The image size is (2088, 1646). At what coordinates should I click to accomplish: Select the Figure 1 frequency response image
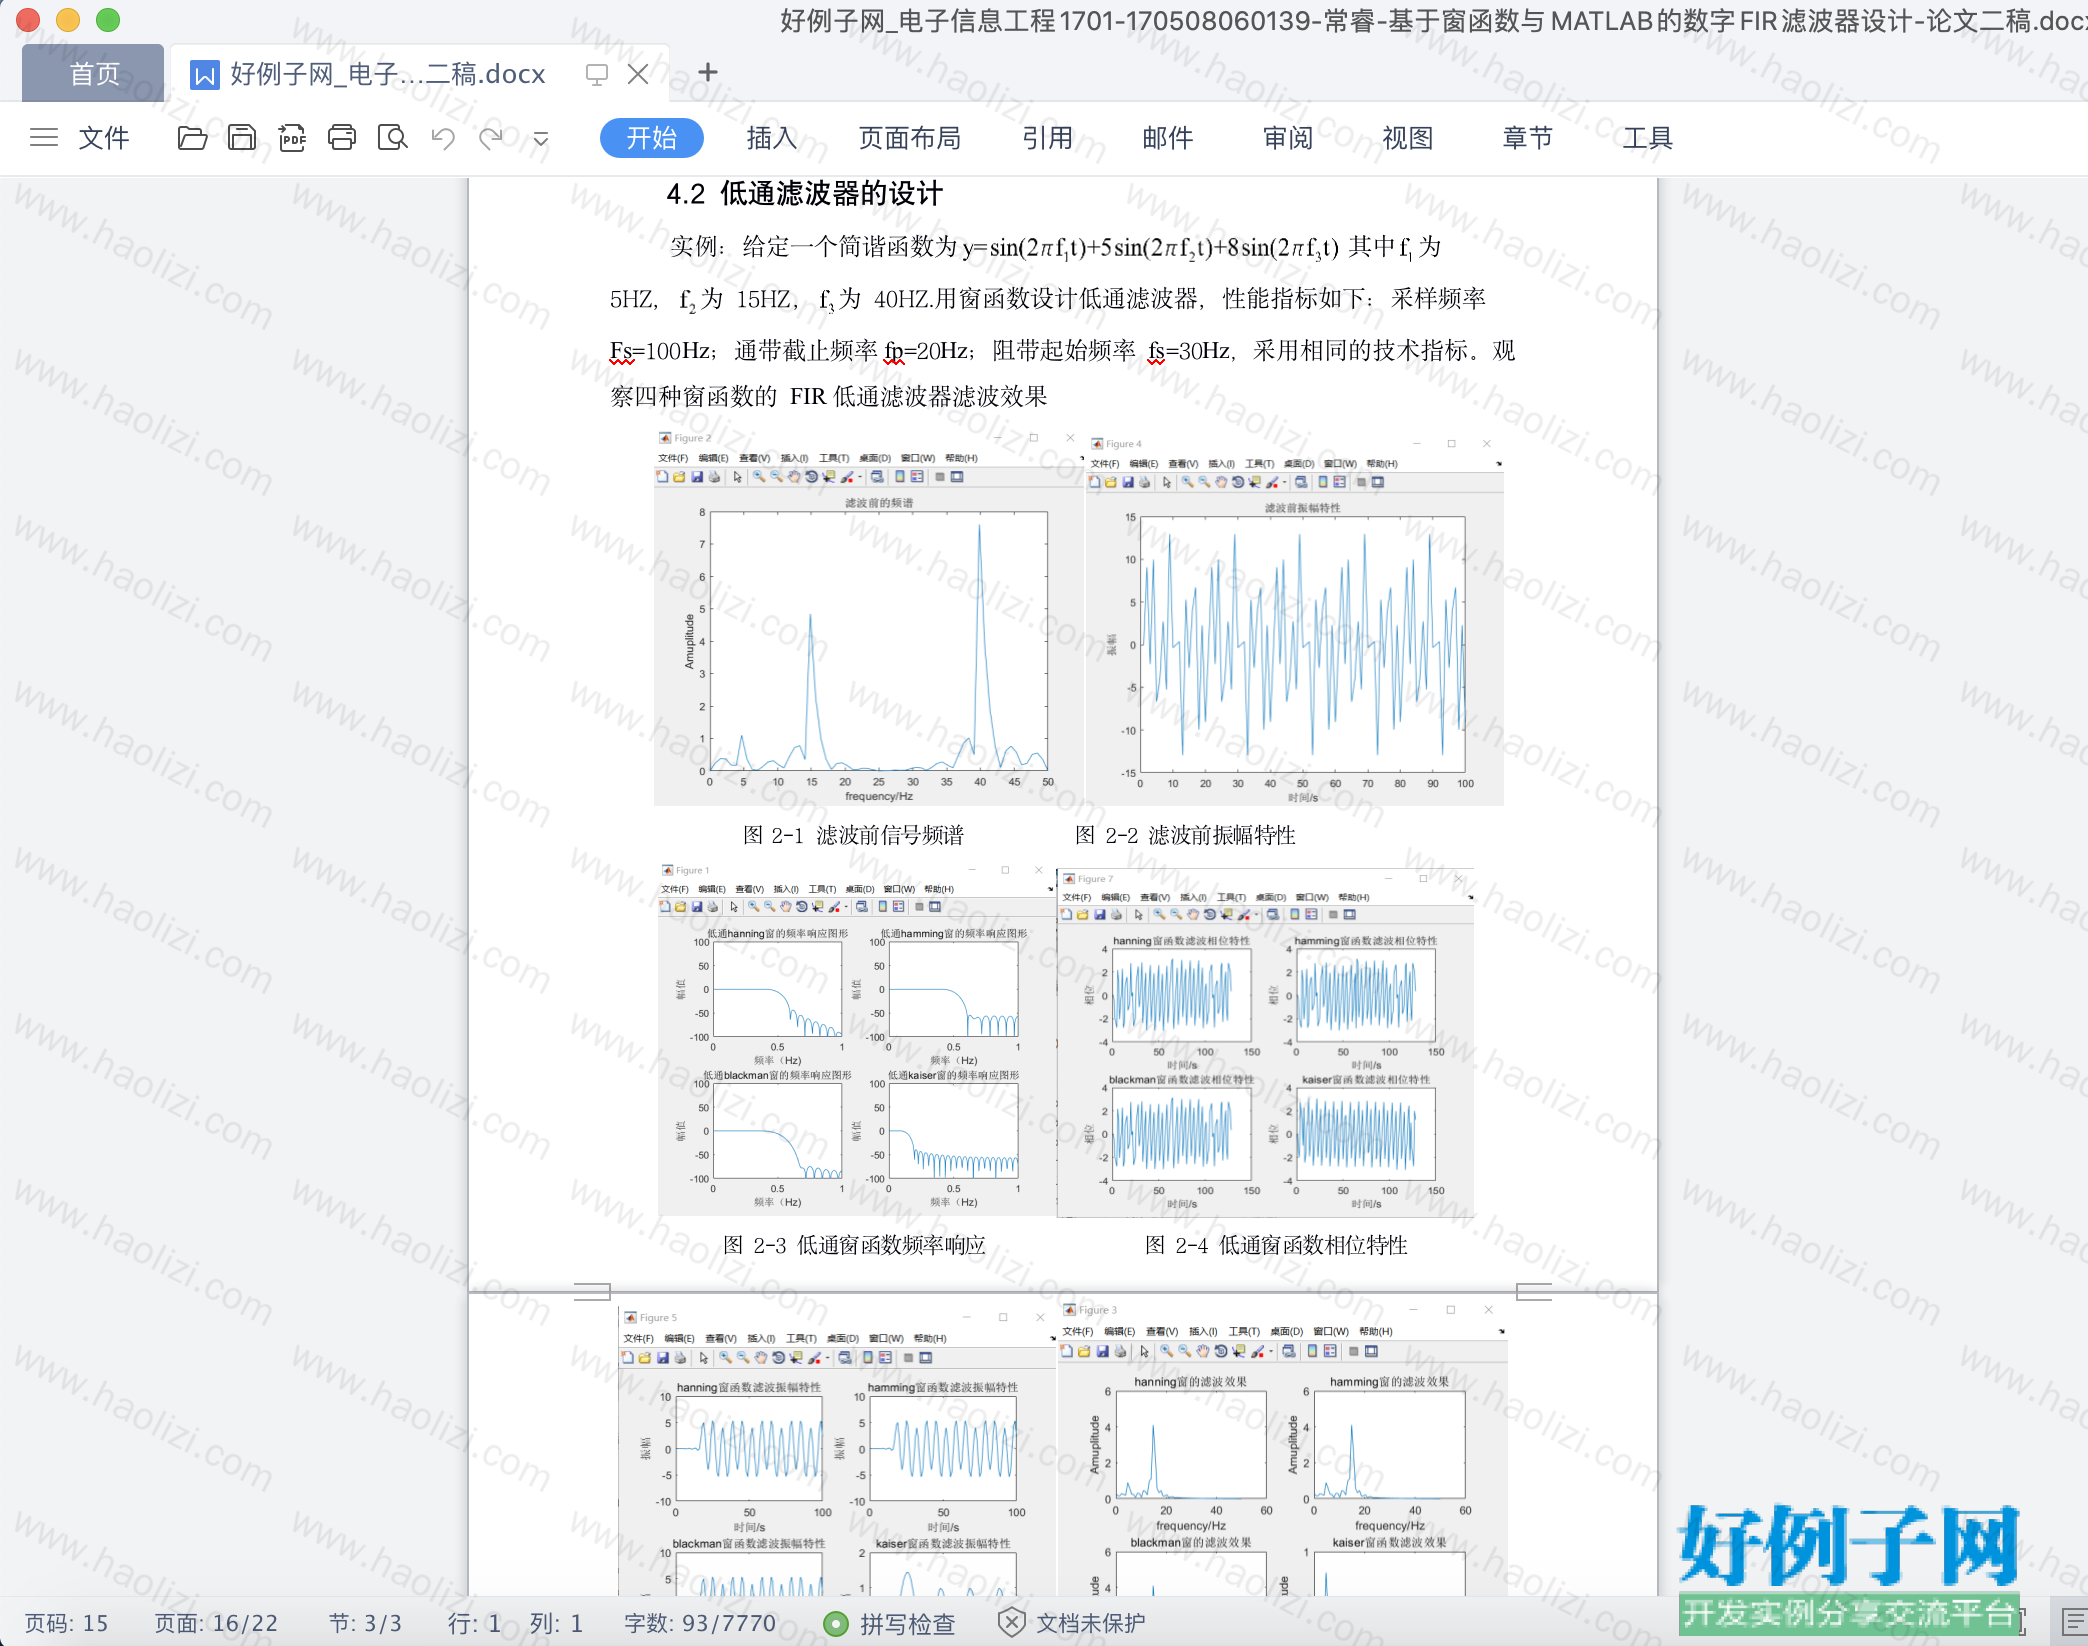coord(856,1039)
